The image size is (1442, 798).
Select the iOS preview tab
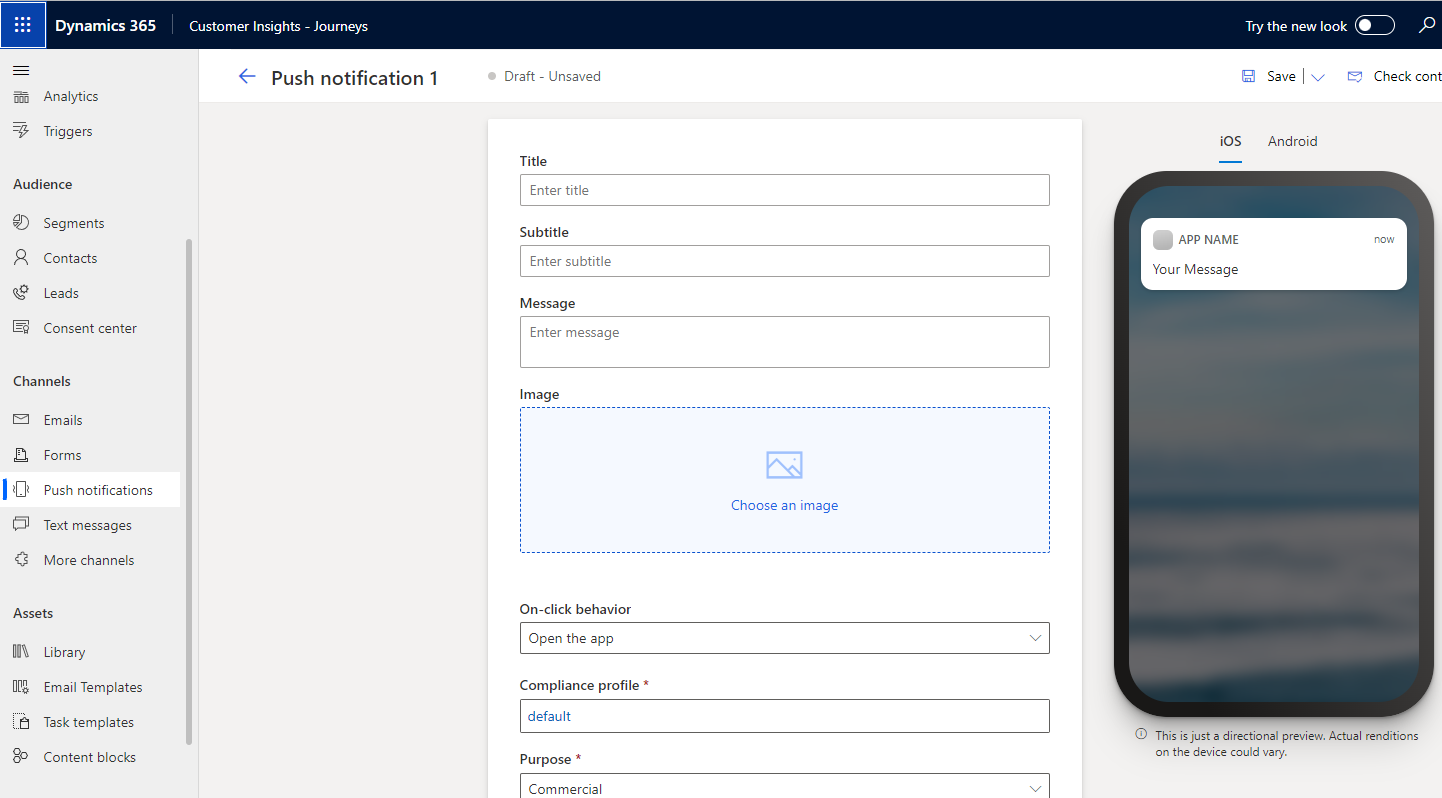pos(1229,141)
